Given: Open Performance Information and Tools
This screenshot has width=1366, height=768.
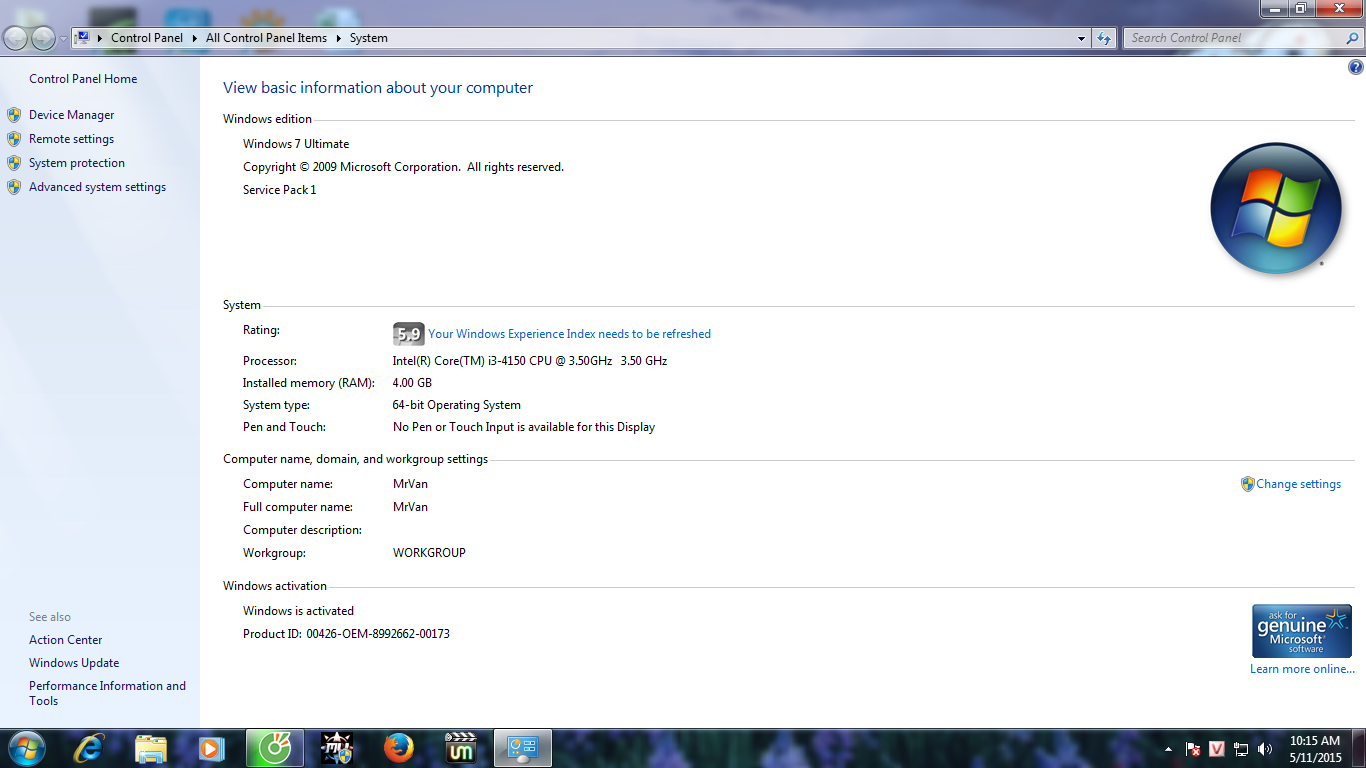Looking at the screenshot, I should coord(107,693).
